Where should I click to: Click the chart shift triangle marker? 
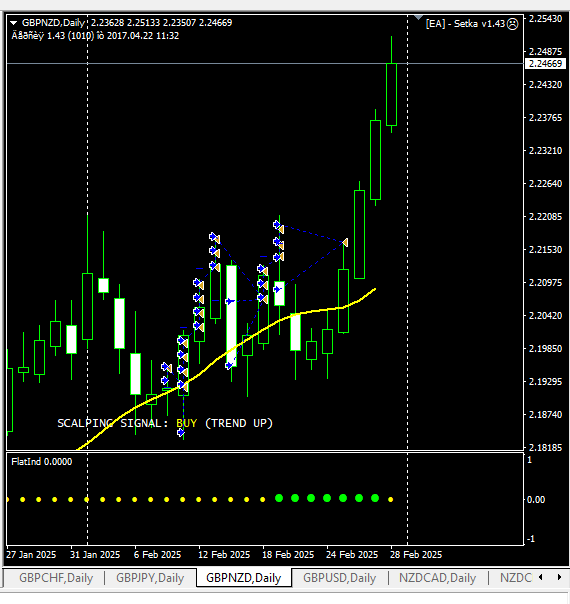coord(418,17)
